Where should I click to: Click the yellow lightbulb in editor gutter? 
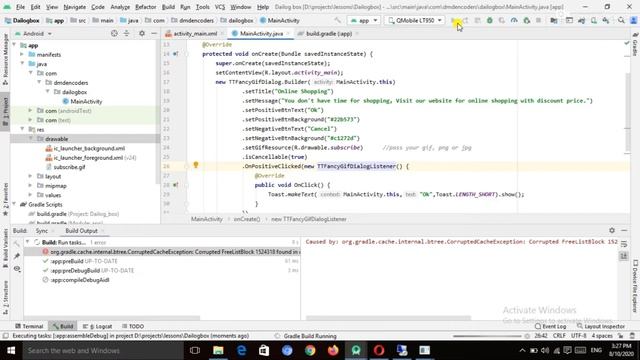(x=196, y=165)
